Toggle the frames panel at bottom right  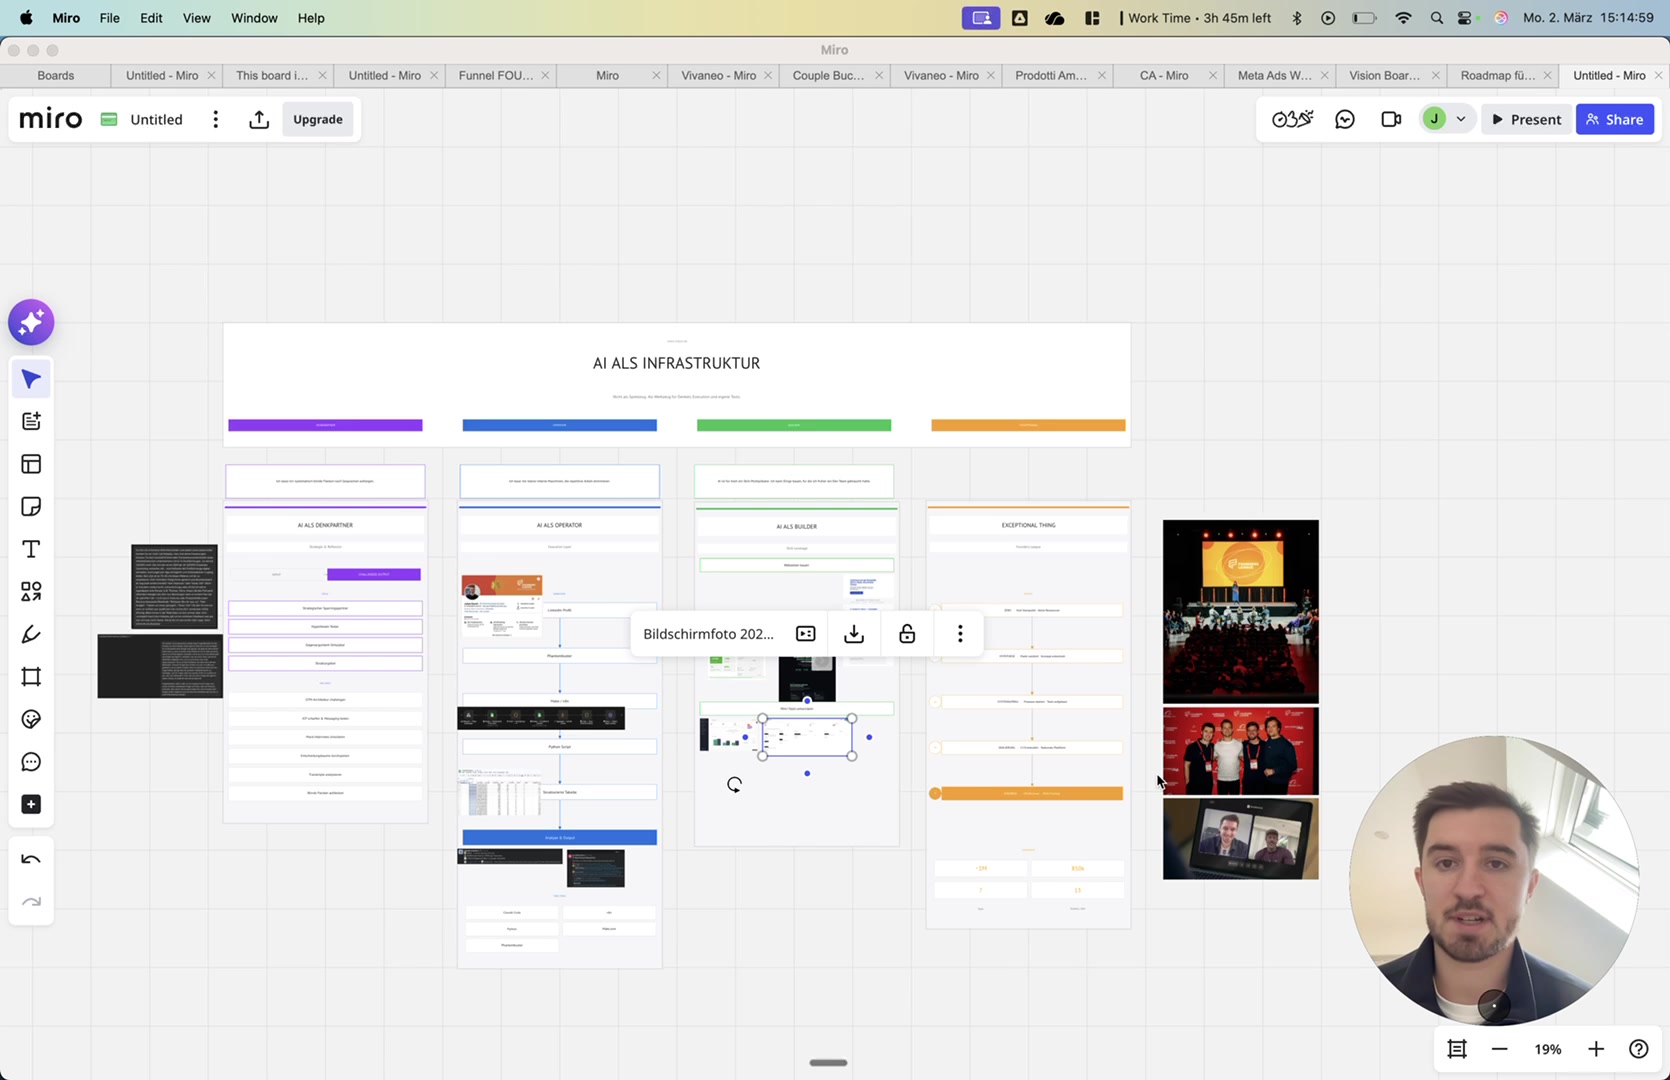[1457, 1049]
